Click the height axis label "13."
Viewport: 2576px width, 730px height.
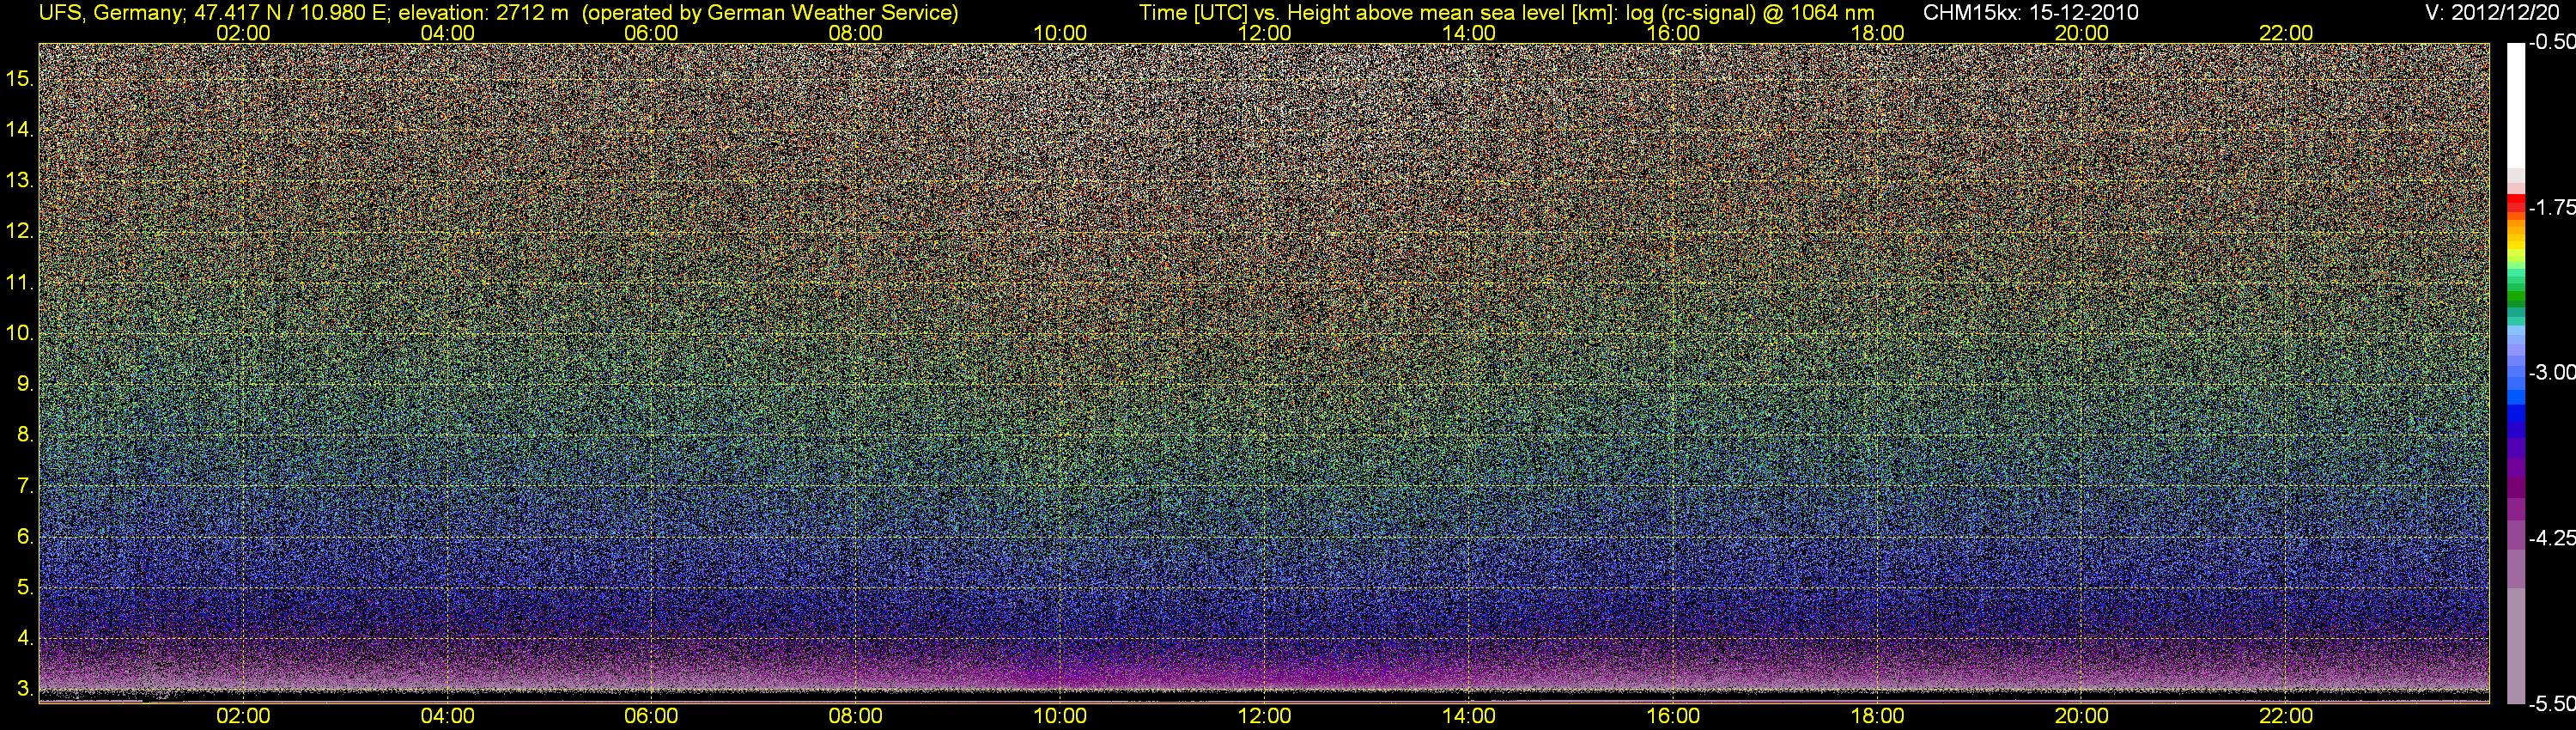(x=21, y=181)
